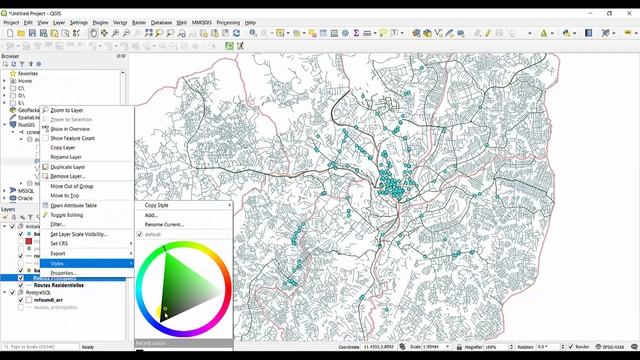Click the New GeoPackage Layer icon

pos(427,33)
